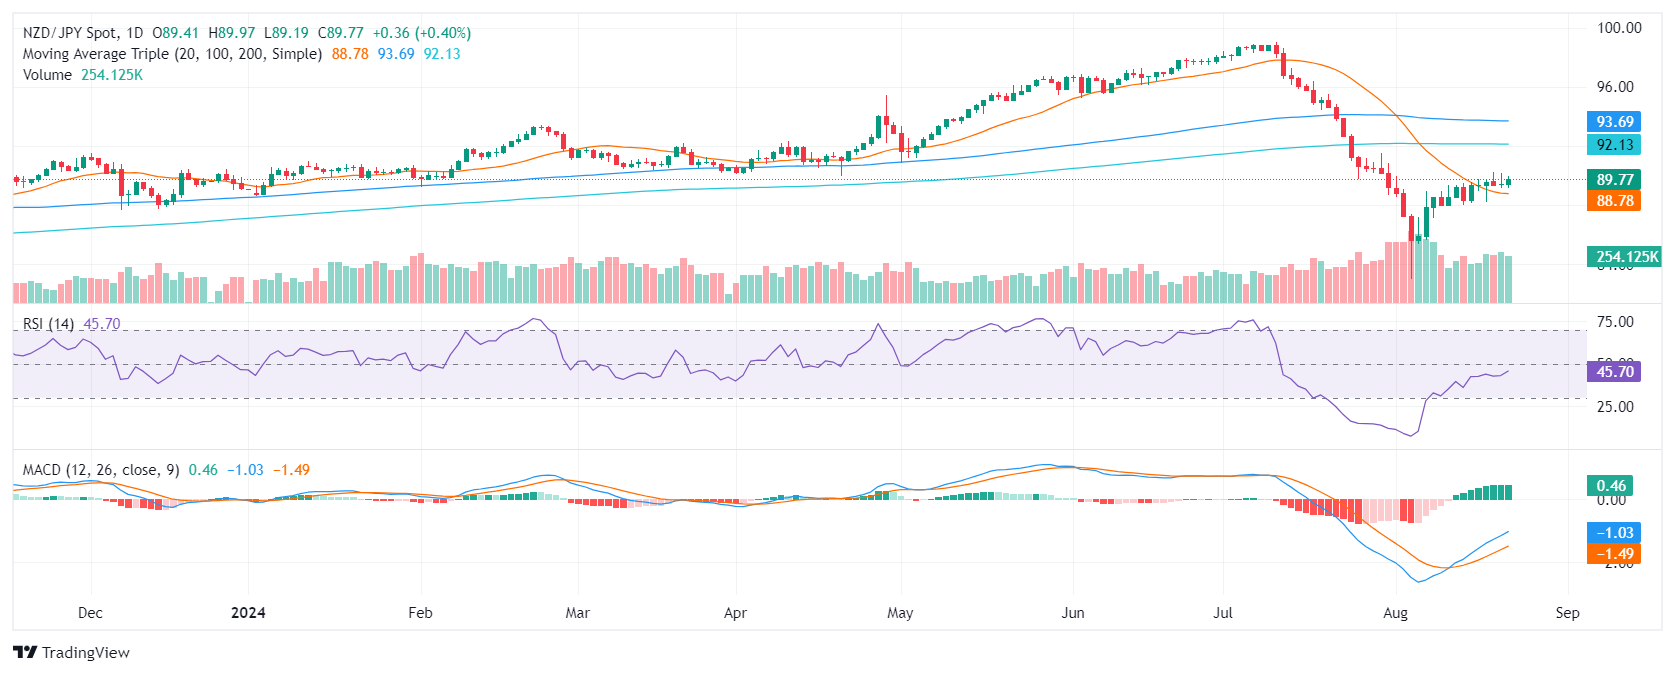This screenshot has width=1675, height=674.
Task: Click the orange 88.78 moving average tag
Action: pyautogui.click(x=1614, y=201)
